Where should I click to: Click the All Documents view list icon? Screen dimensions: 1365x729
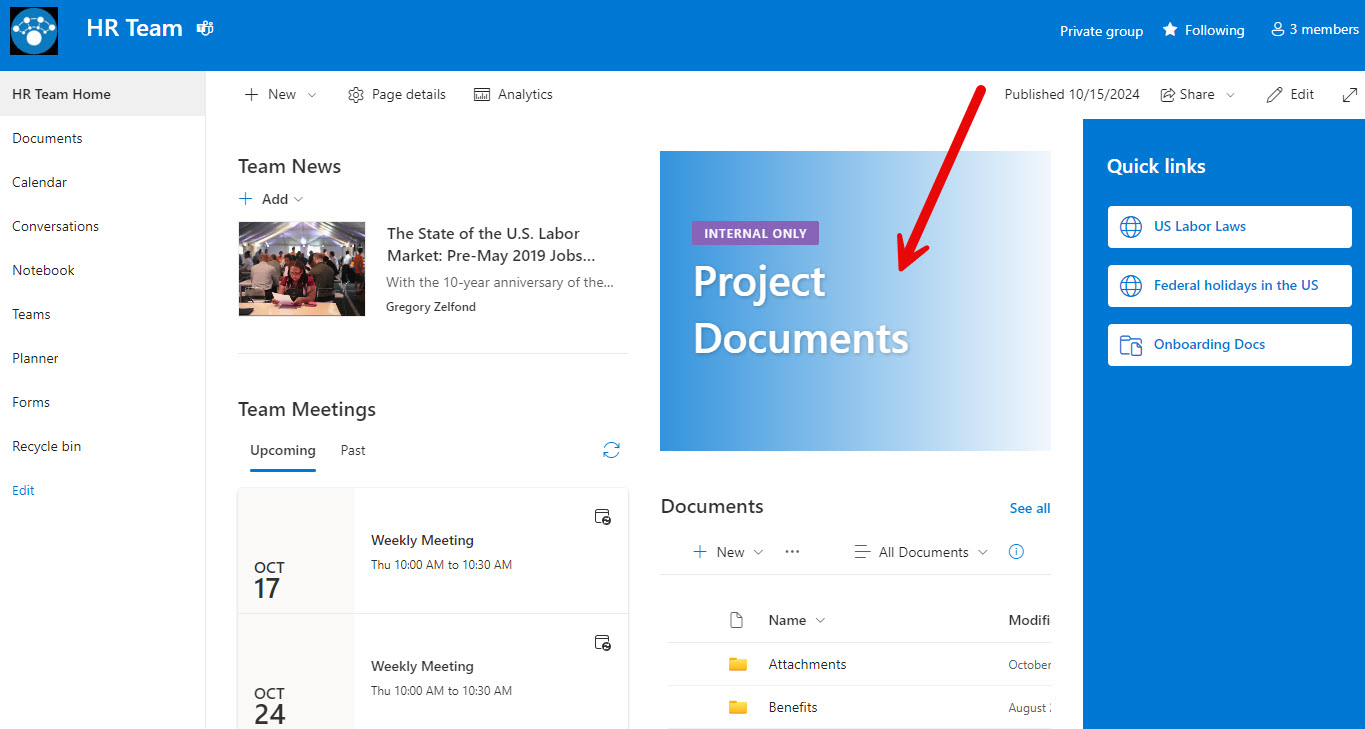(x=862, y=552)
